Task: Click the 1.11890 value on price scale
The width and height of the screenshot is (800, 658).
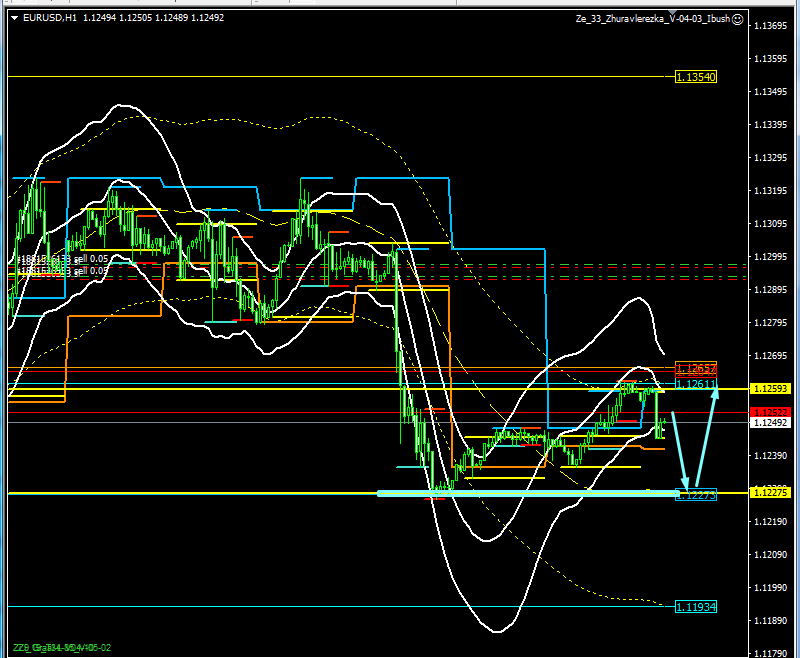Action: pos(770,621)
